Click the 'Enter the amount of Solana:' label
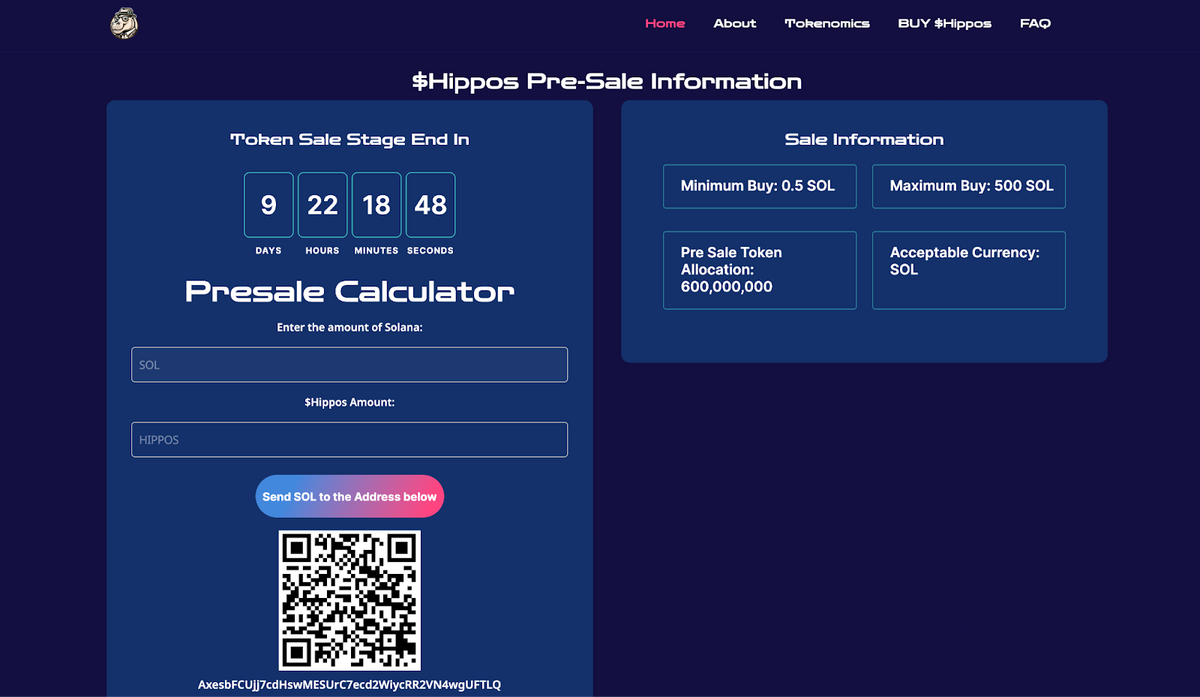Viewport: 1200px width, 697px height. (x=349, y=327)
